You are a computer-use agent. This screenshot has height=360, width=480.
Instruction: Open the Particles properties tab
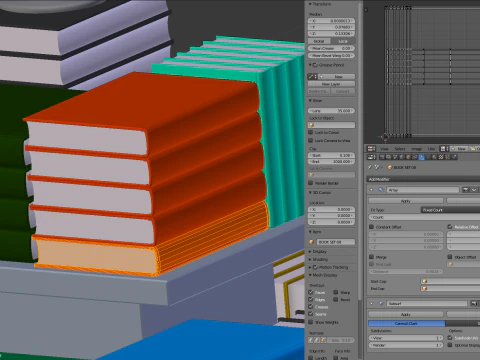pos(447,157)
